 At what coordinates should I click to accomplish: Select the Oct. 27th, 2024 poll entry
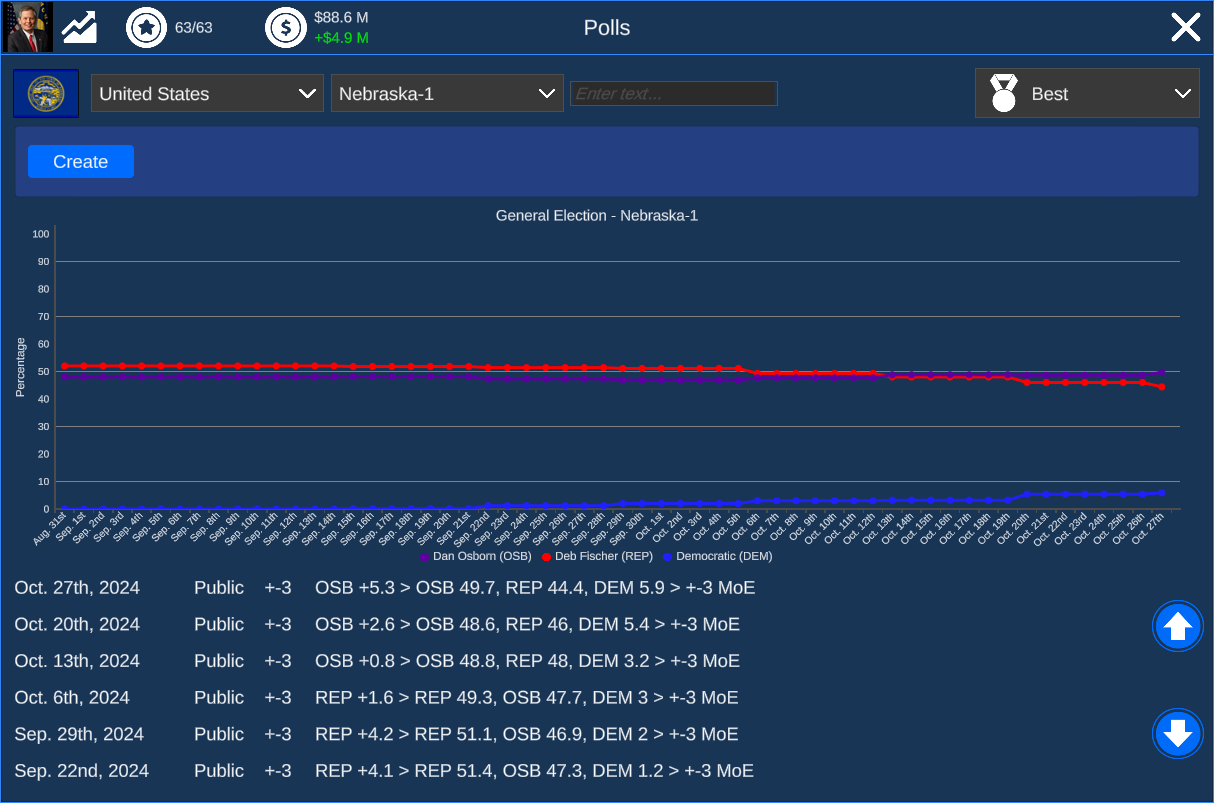(384, 588)
